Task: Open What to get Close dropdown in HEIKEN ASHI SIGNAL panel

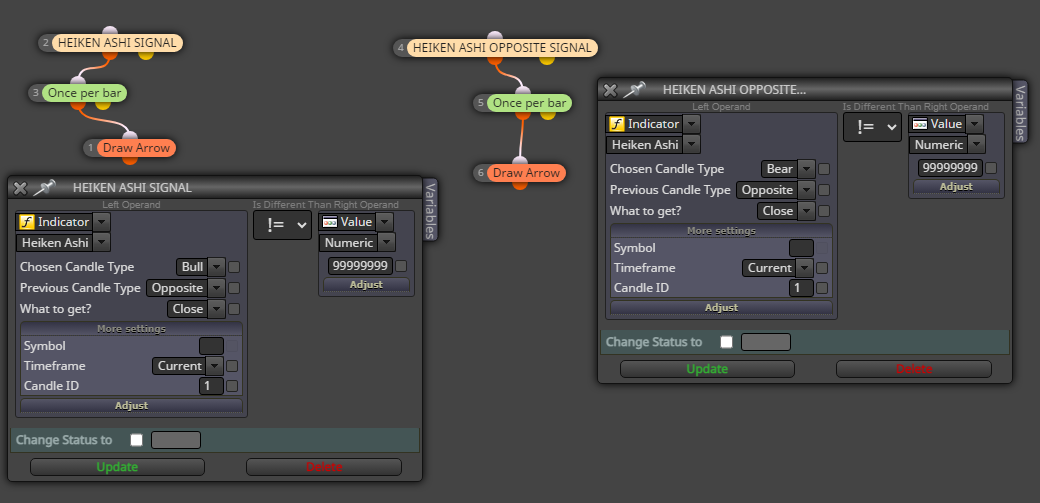Action: click(x=216, y=309)
